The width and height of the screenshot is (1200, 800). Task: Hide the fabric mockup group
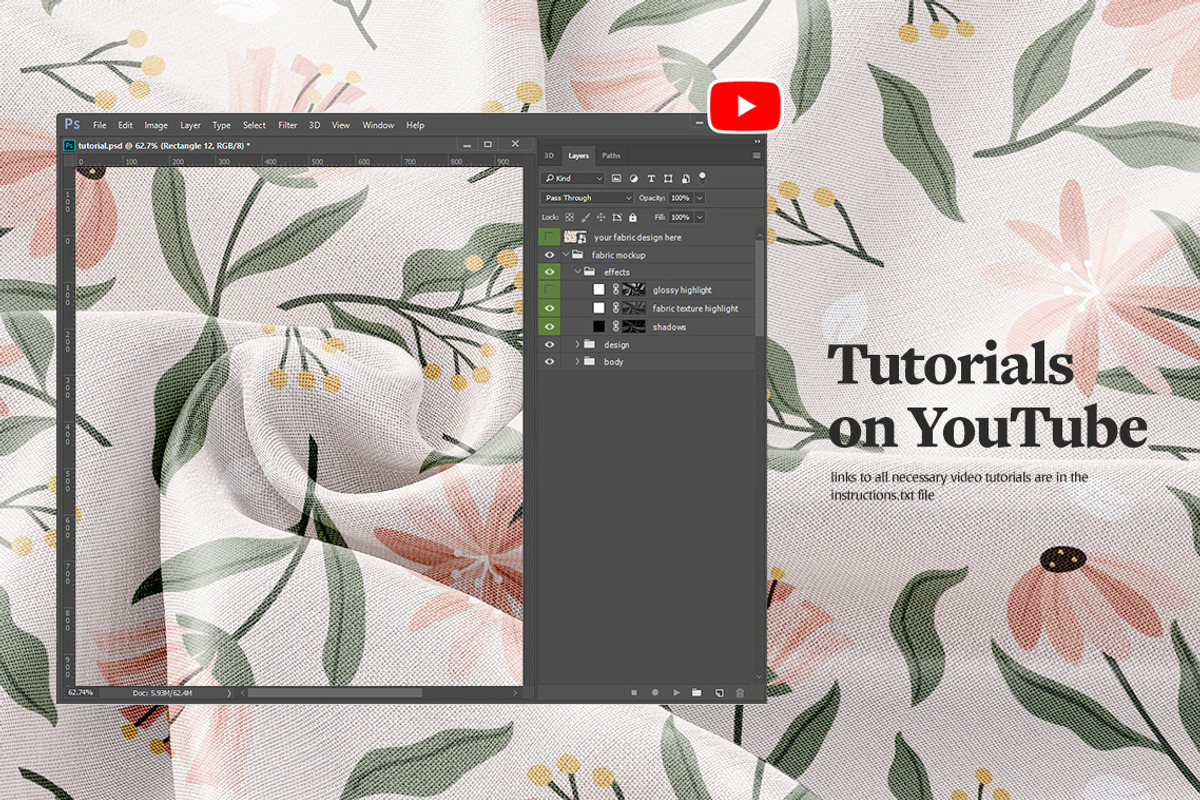[549, 255]
